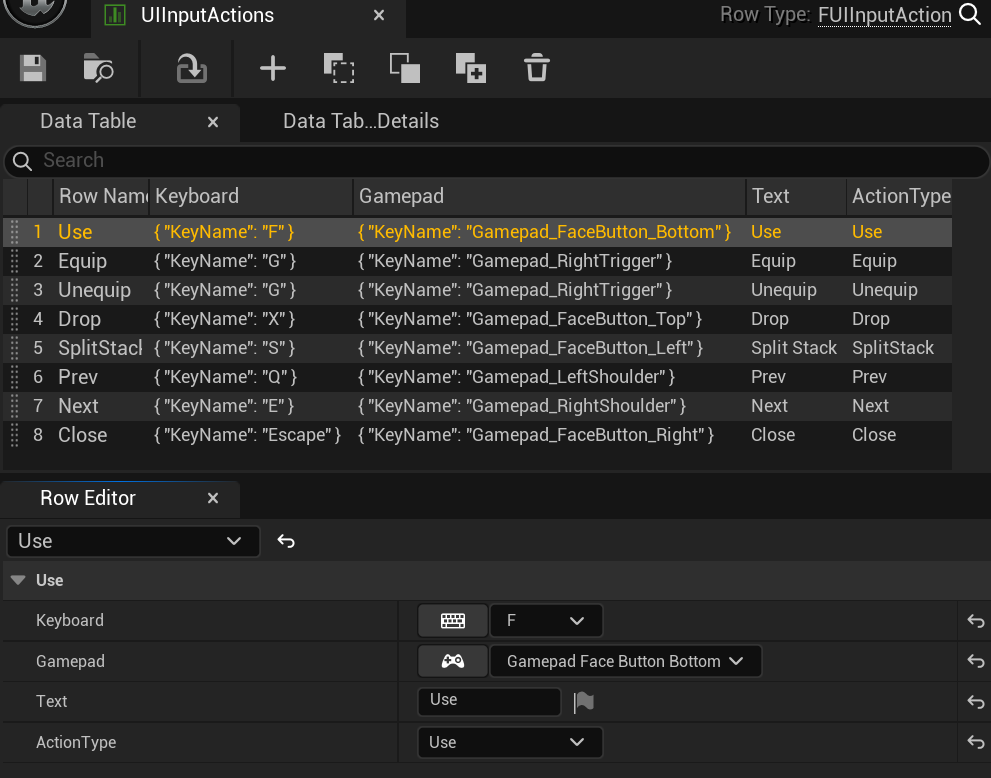Click the gamepad key selector icon
This screenshot has width=991, height=778.
coord(453,661)
